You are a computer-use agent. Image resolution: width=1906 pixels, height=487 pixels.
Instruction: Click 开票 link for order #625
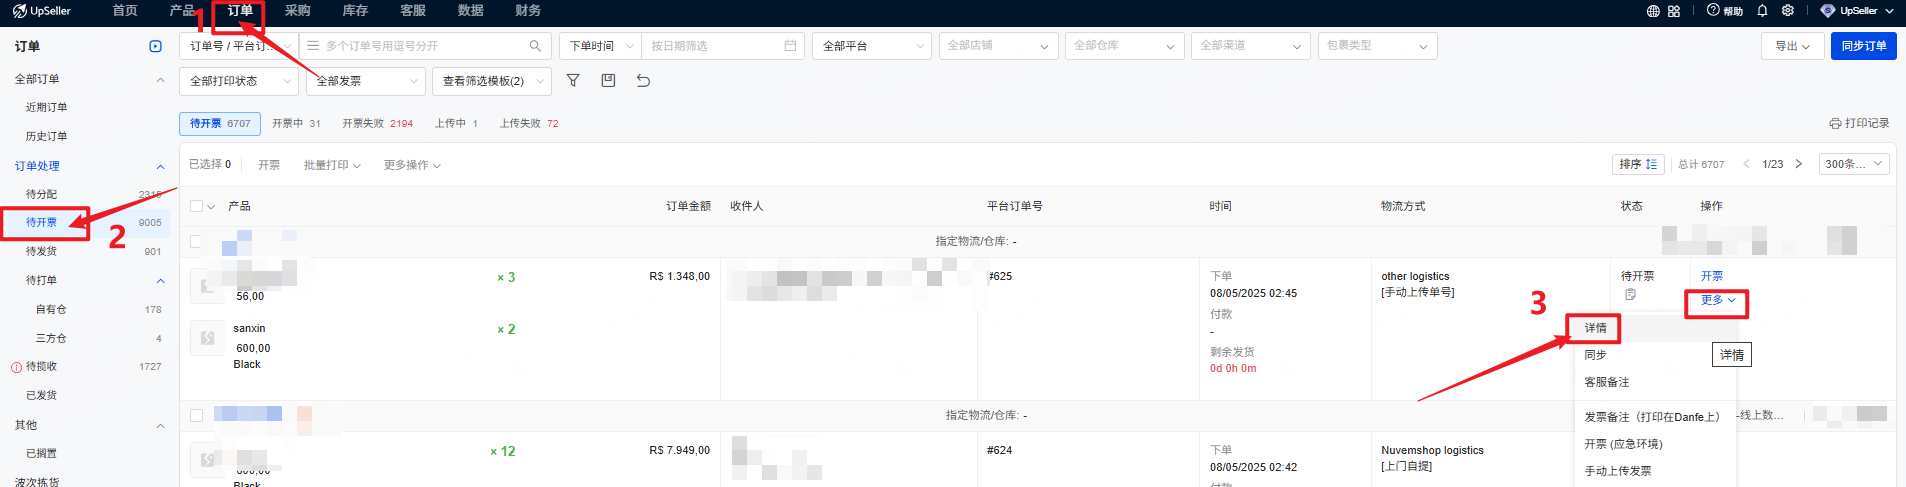(x=1711, y=276)
